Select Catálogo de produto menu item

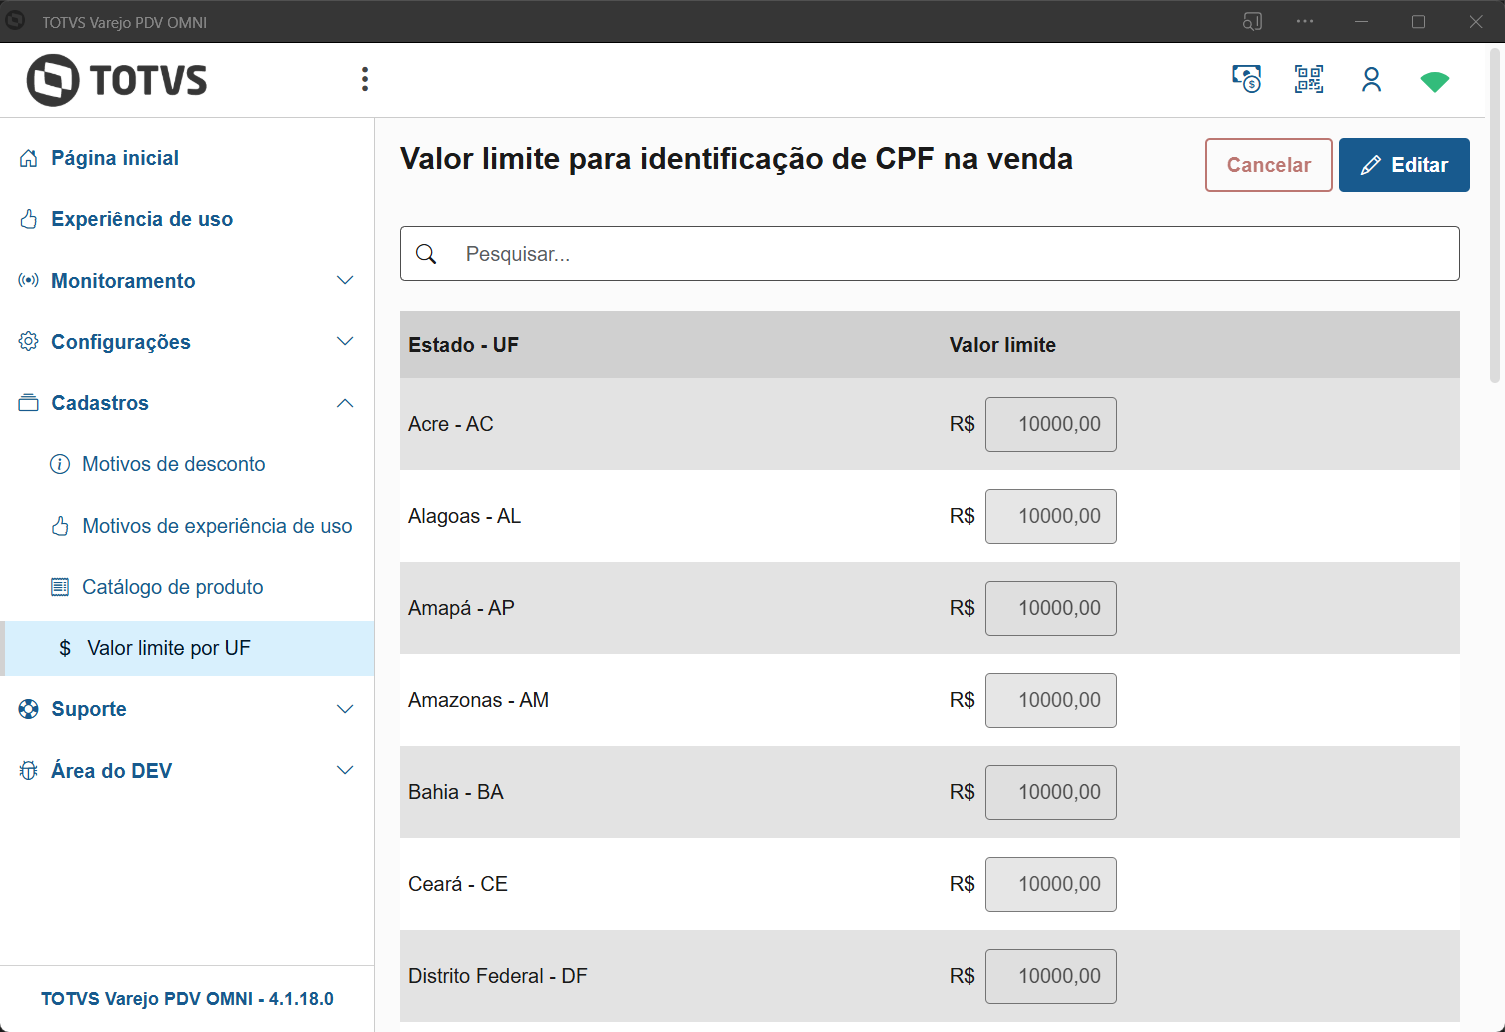tap(172, 587)
